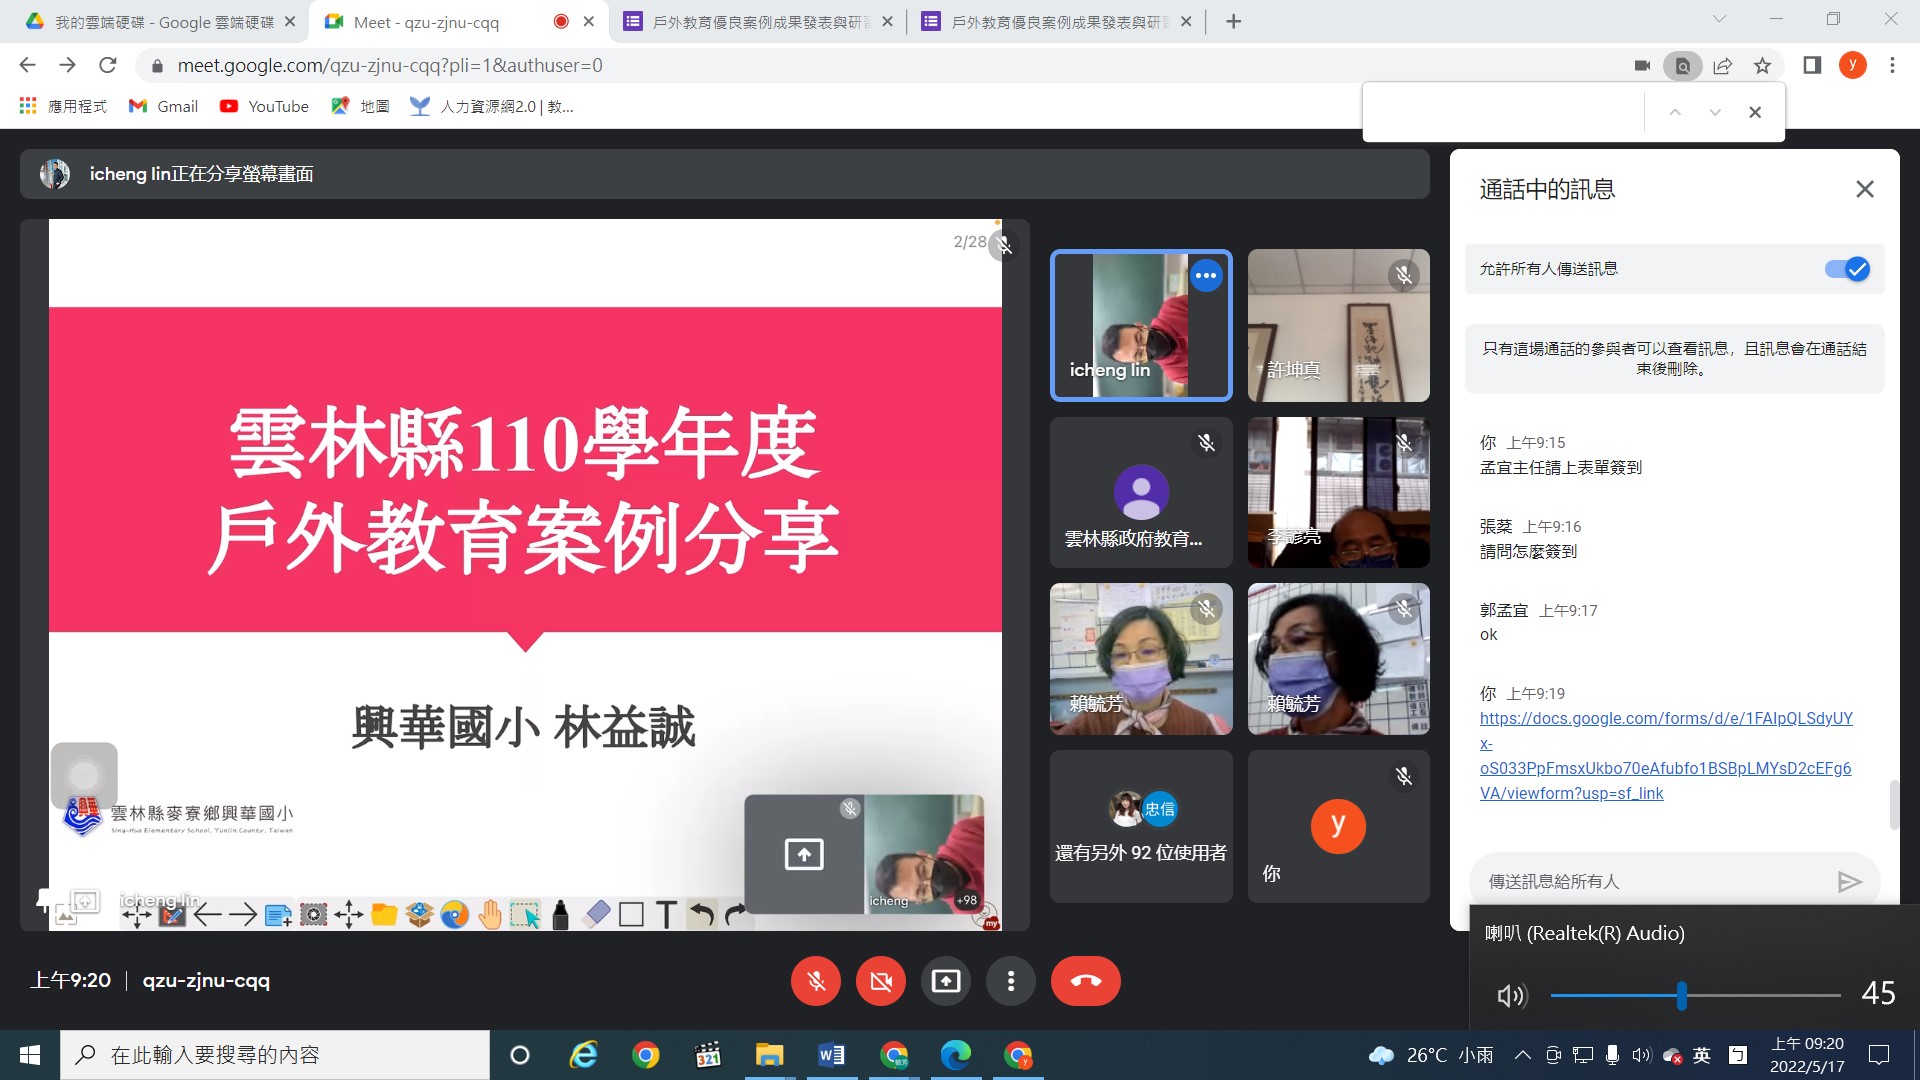Adjust the speaker volume slider at 45
The width and height of the screenshot is (1920, 1080).
[1682, 995]
